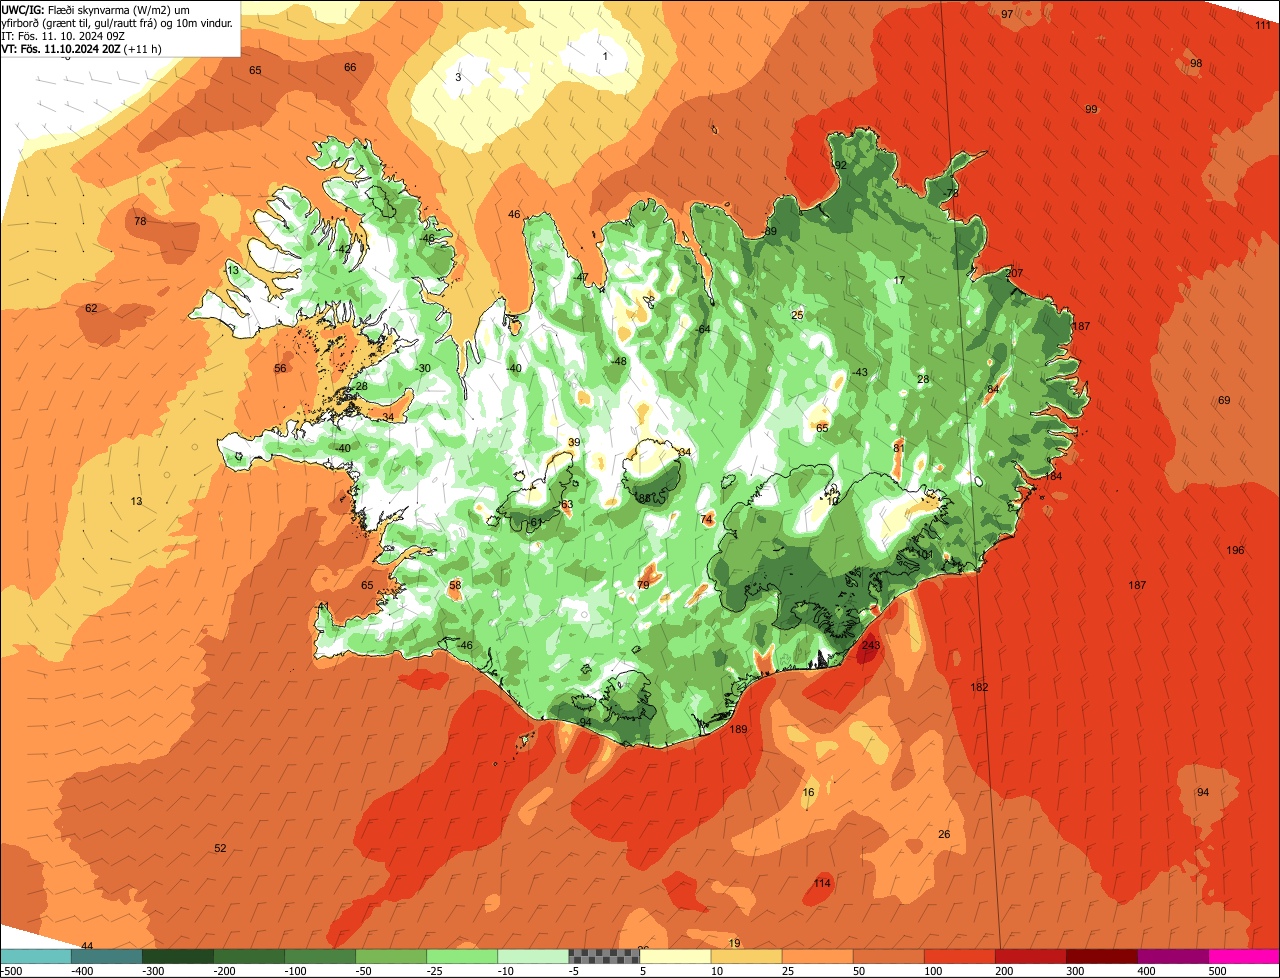Click the 114 value in the southern sea
Image resolution: width=1280 pixels, height=978 pixels.
(x=822, y=884)
